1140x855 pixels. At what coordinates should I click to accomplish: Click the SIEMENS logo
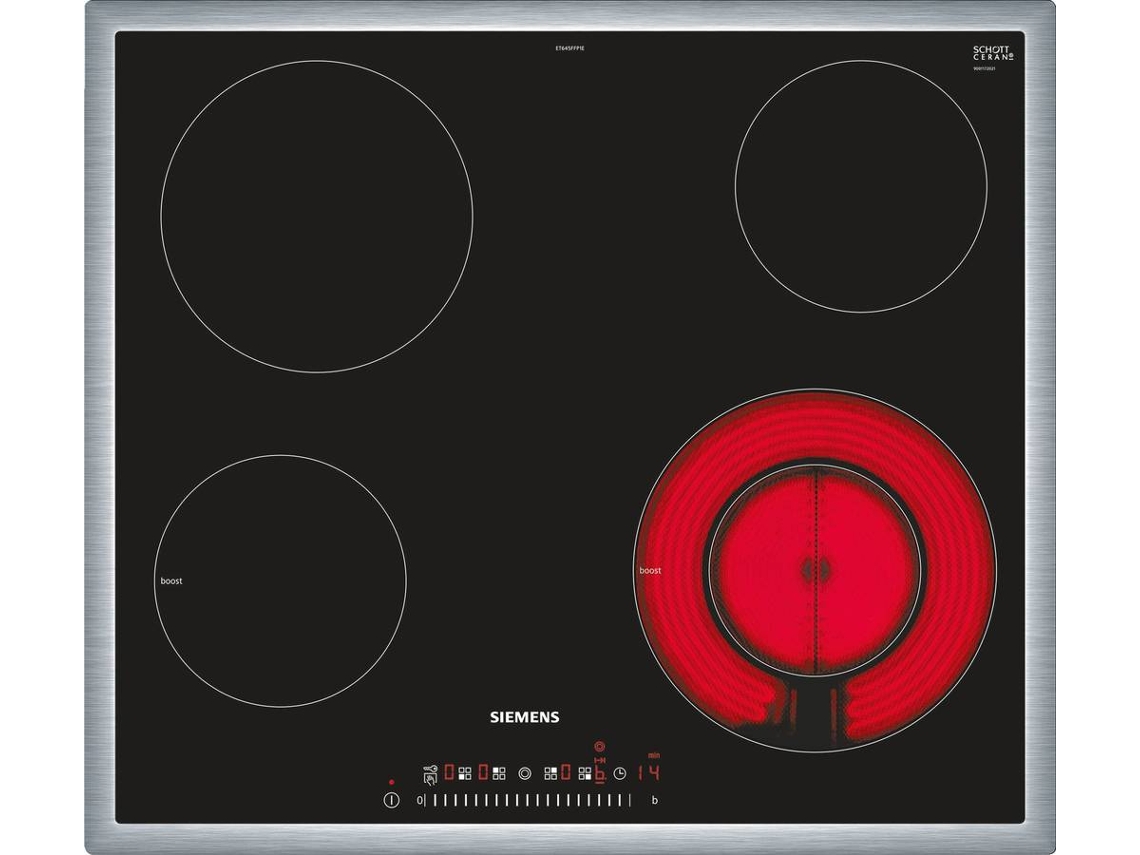point(524,717)
